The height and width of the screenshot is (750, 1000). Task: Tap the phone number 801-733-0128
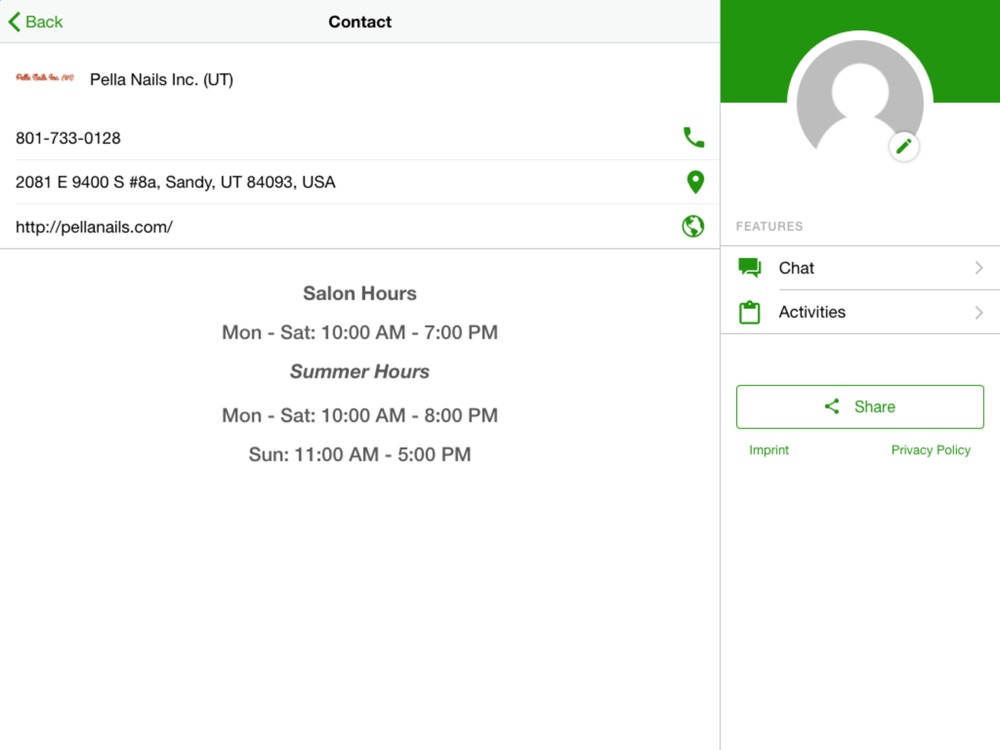tap(68, 138)
